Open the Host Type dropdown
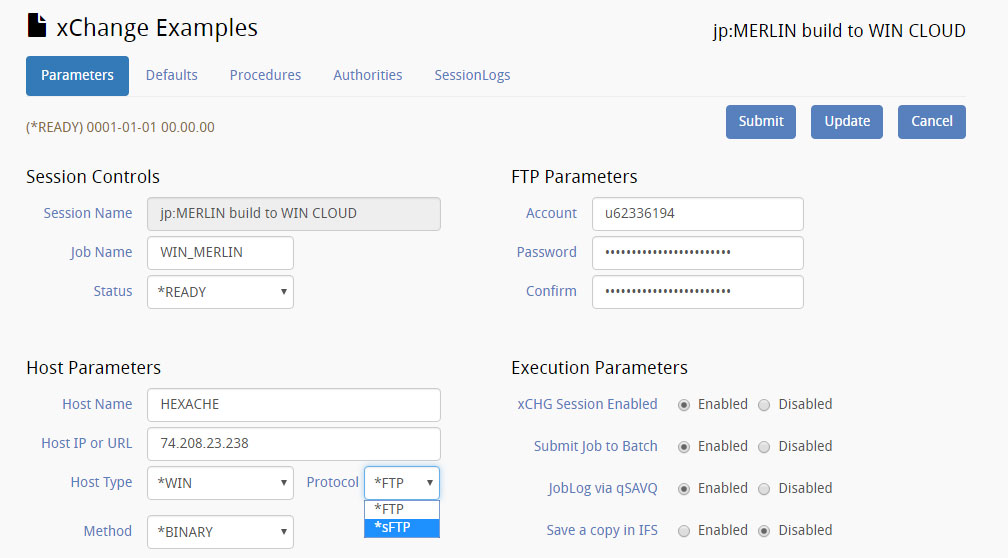 pos(220,483)
